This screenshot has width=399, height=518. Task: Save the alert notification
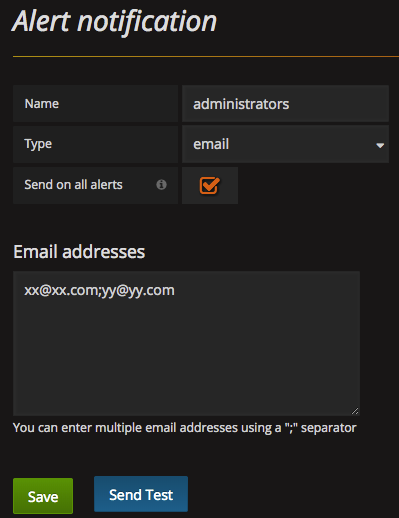43,496
